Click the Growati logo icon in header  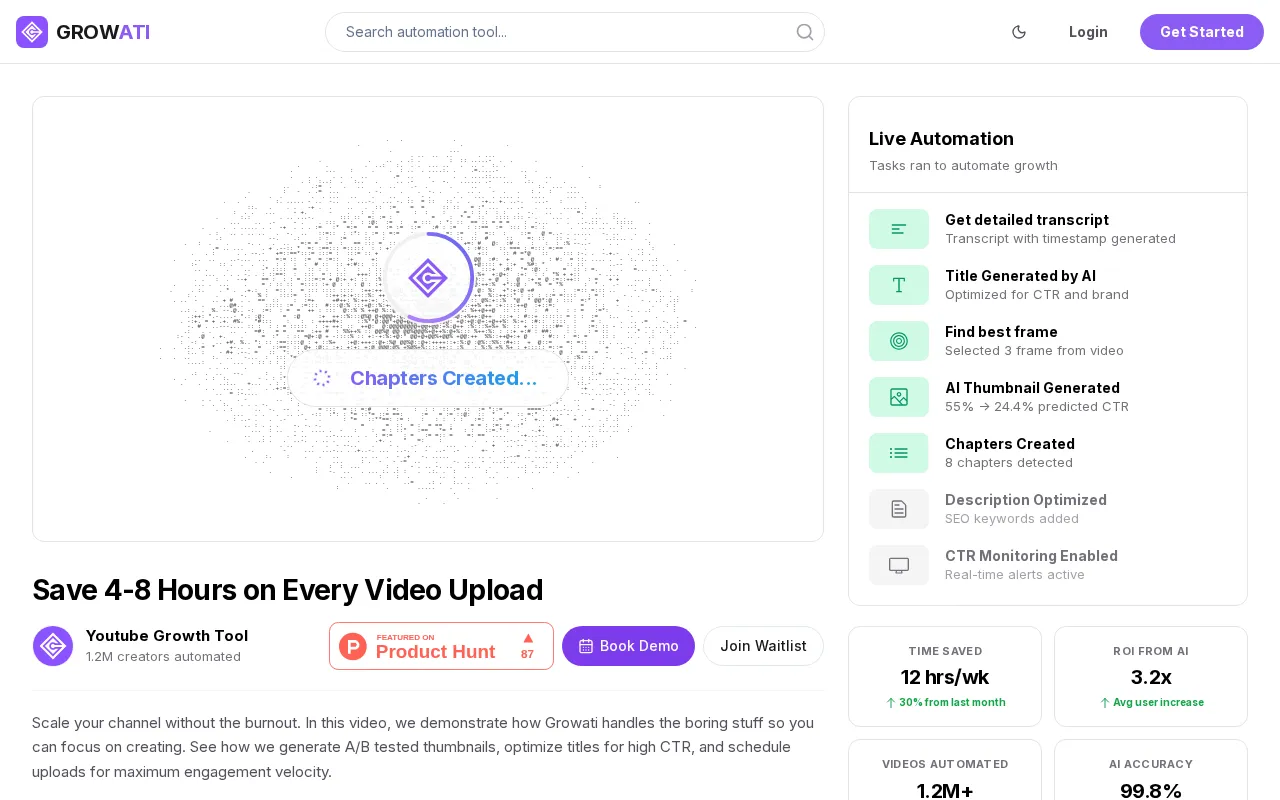pyautogui.click(x=32, y=32)
